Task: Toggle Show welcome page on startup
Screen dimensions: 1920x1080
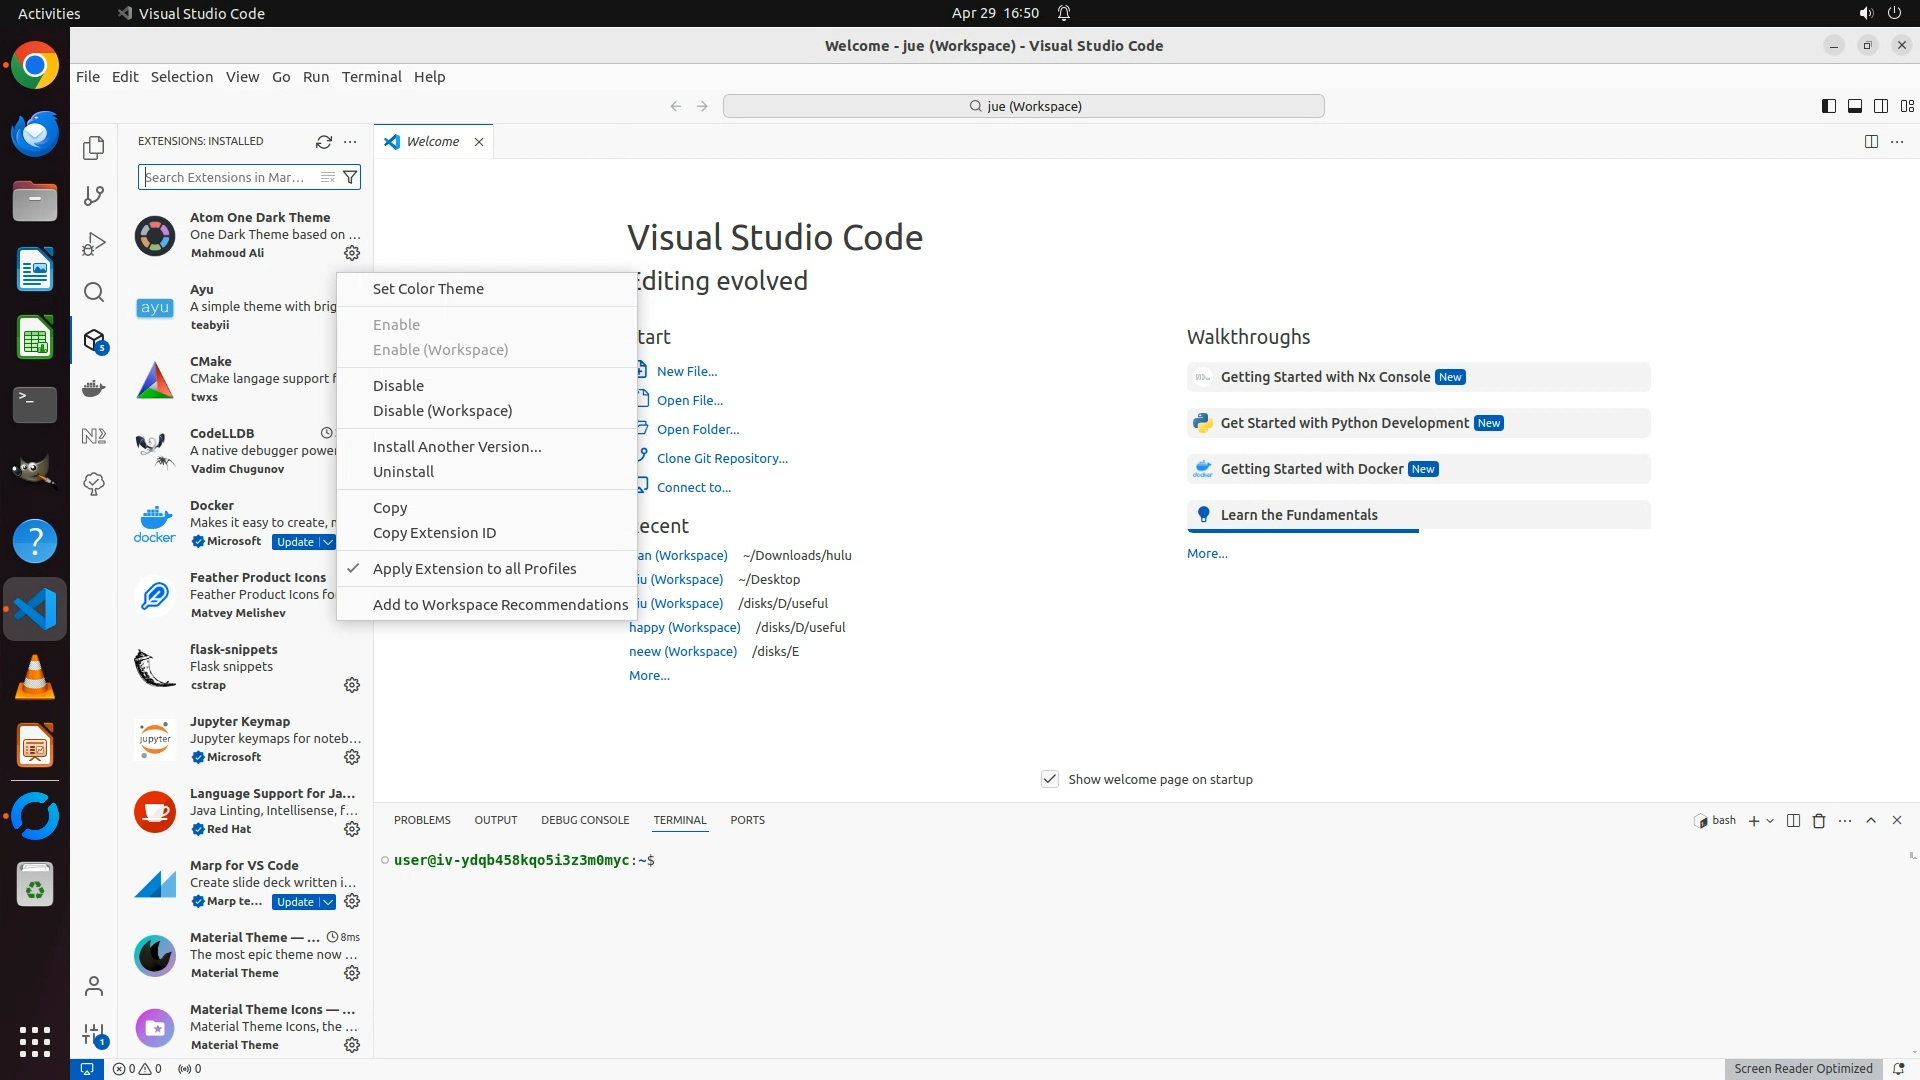Action: click(1050, 779)
